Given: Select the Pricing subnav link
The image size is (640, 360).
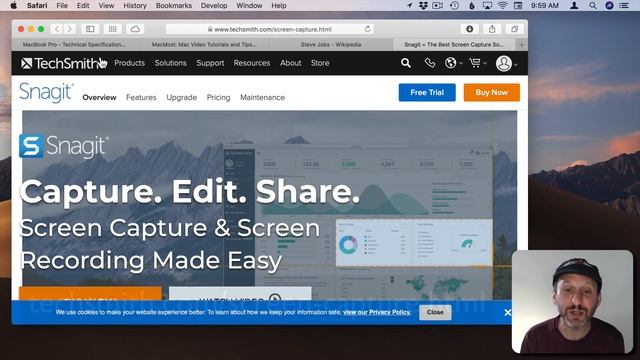Looking at the screenshot, I should pyautogui.click(x=218, y=97).
